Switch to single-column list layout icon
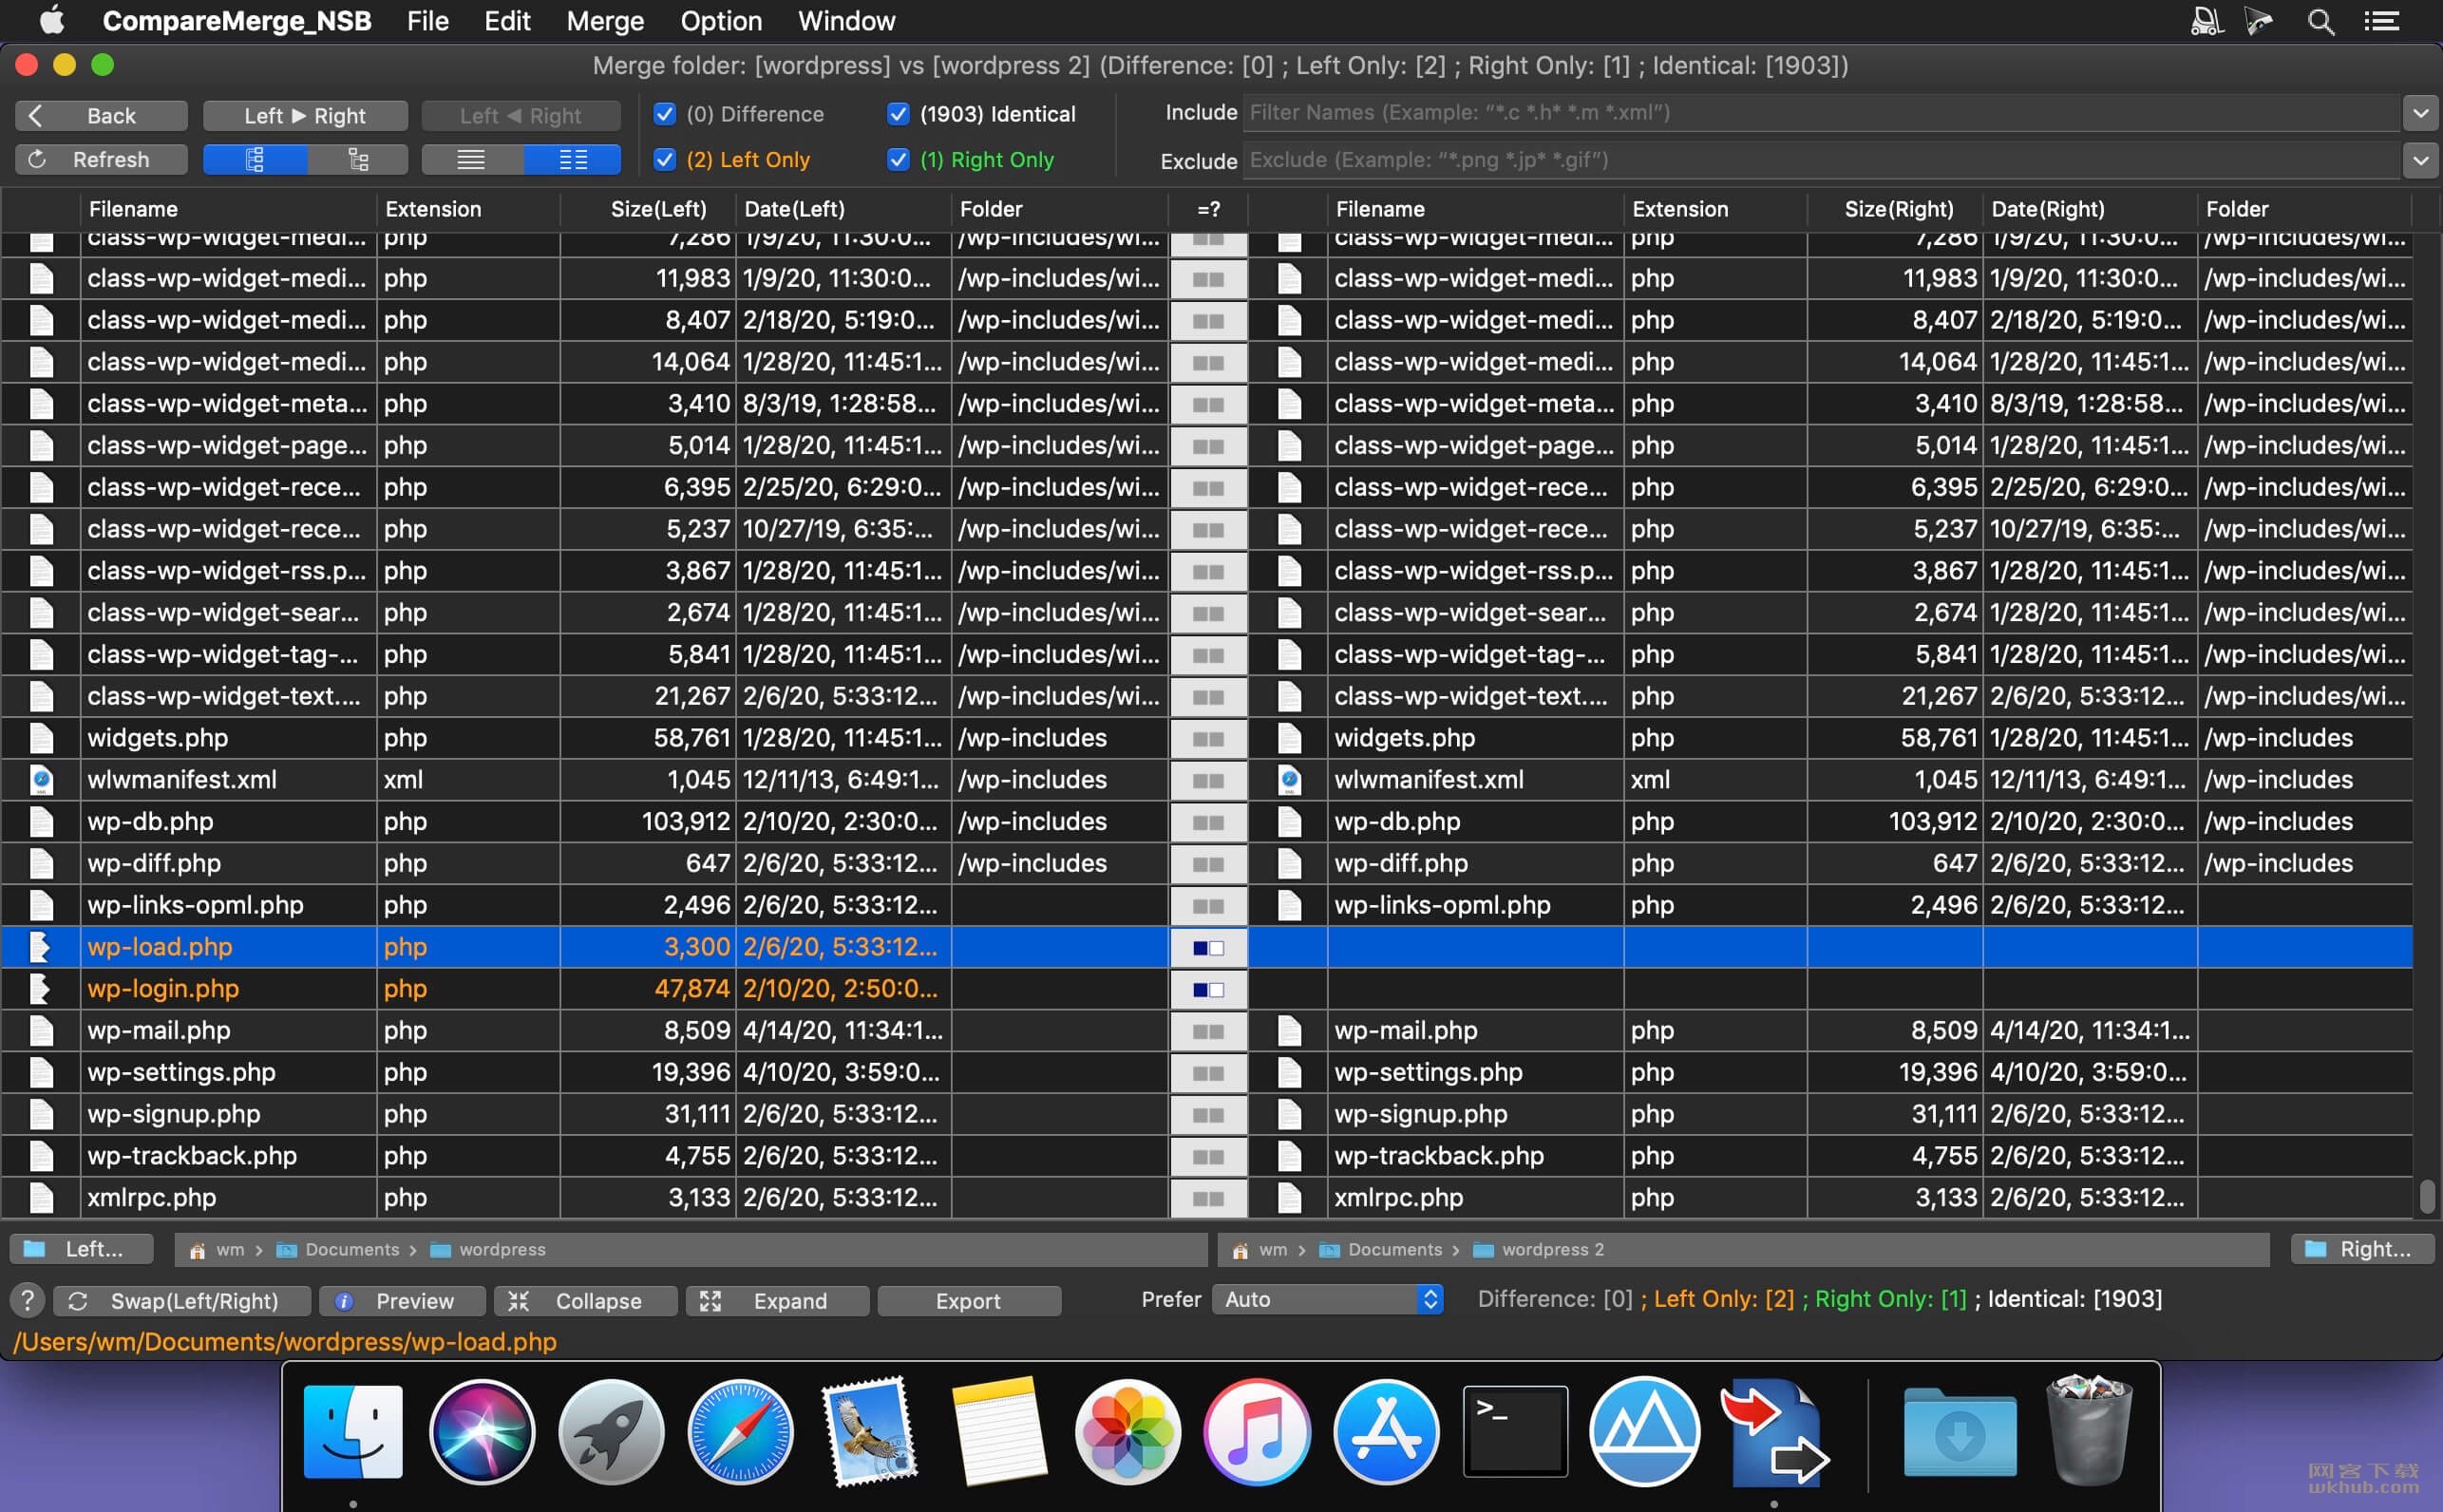The image size is (2443, 1512). click(471, 159)
